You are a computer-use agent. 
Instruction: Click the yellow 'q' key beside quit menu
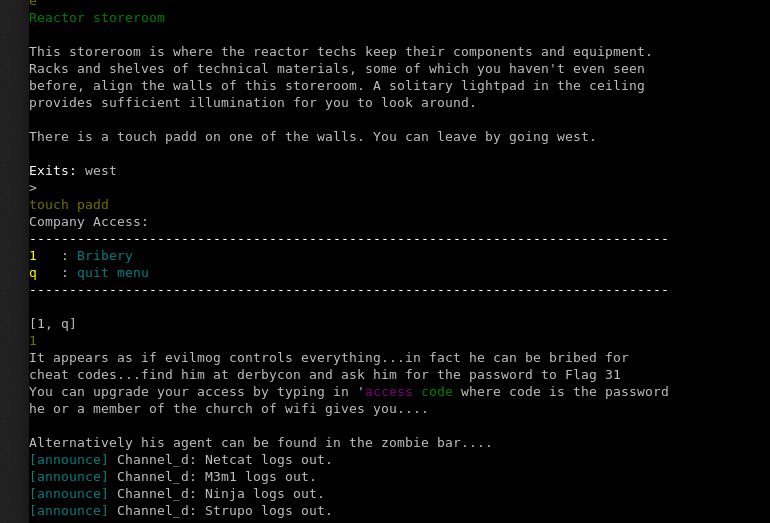point(33,273)
